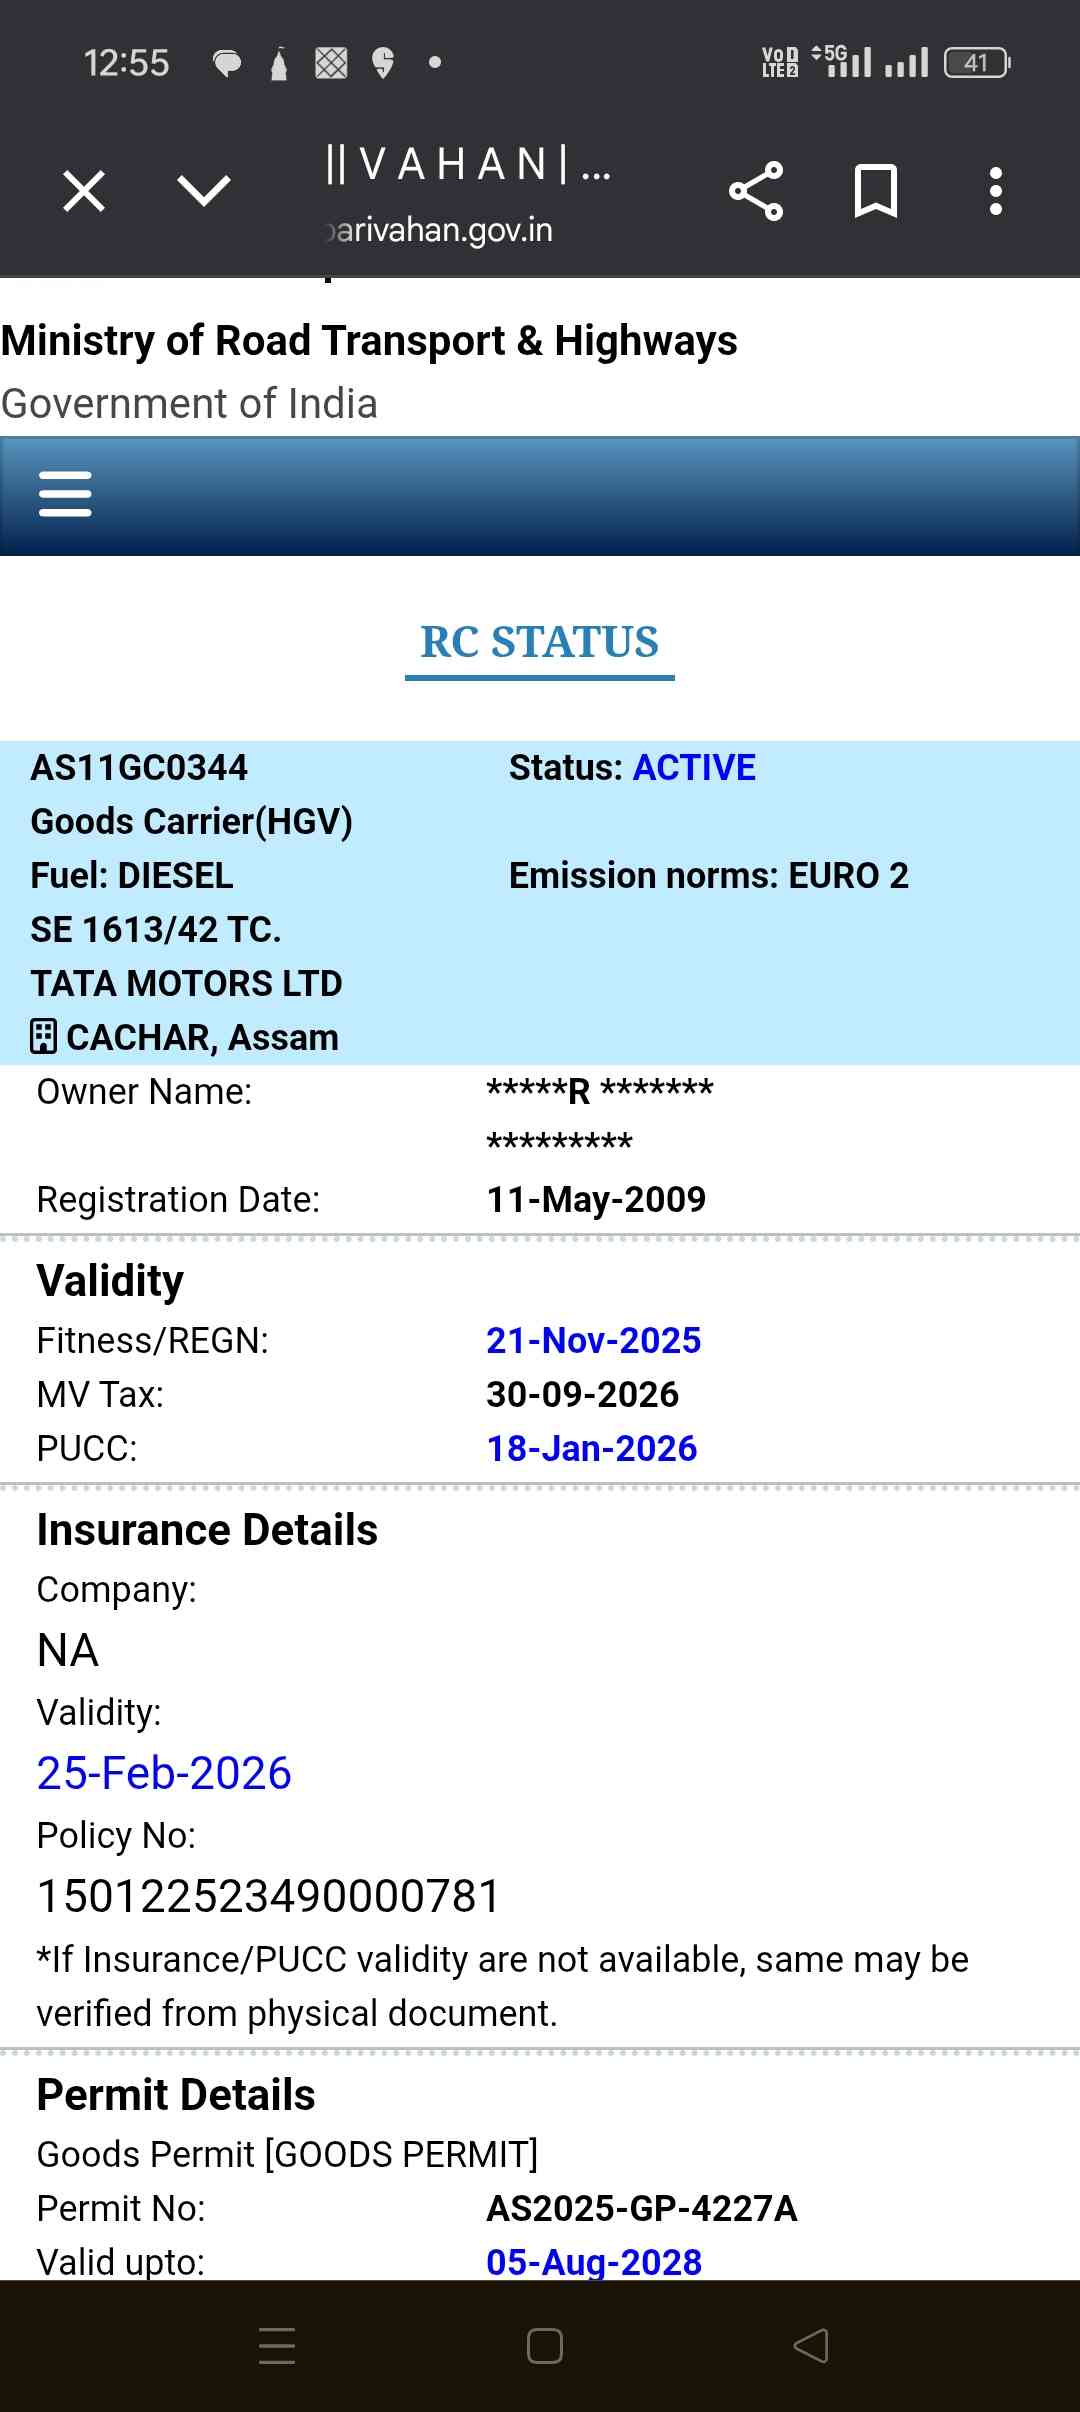1080x2412 pixels.
Task: Tap the Fitness date 21-Nov-2025
Action: click(x=593, y=1340)
